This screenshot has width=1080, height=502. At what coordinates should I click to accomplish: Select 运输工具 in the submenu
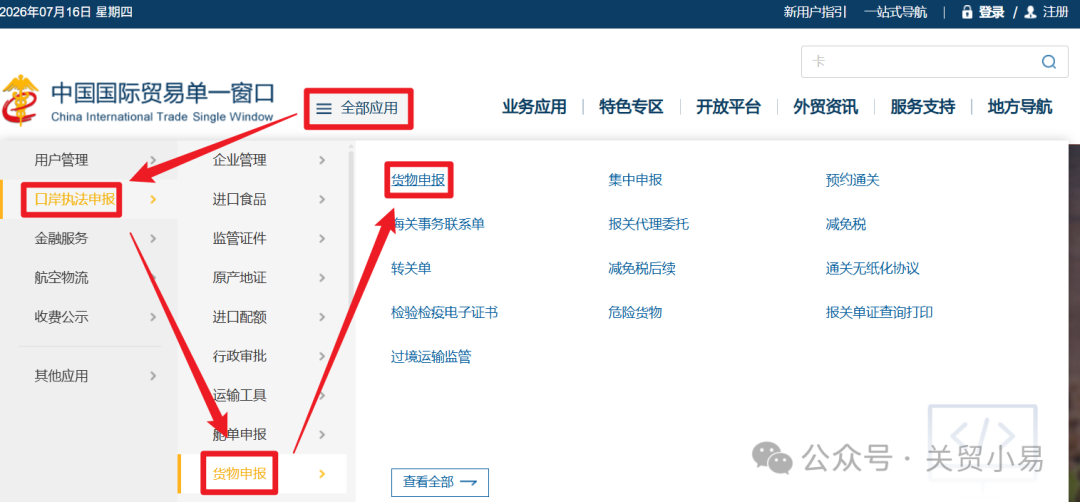tap(239, 396)
